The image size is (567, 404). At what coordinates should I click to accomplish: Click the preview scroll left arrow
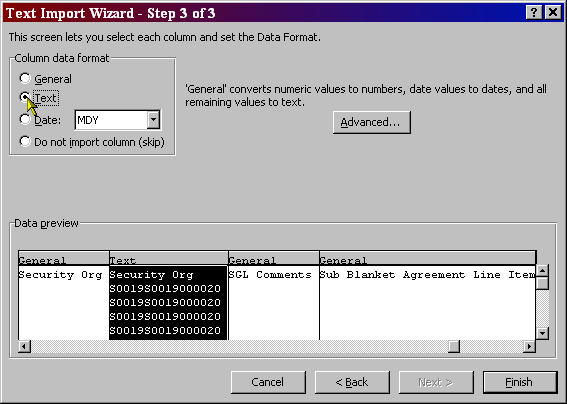[24, 346]
